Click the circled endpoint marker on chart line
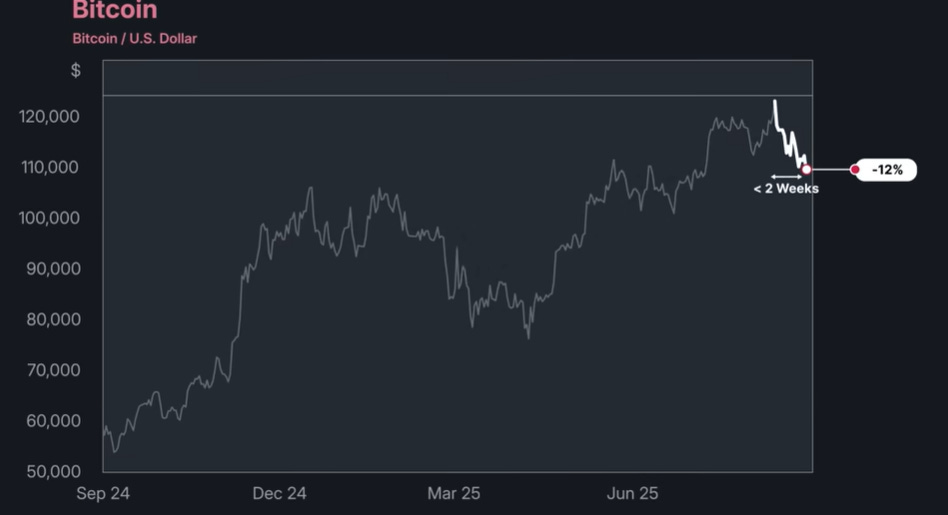Screen dimensions: 948x515 (806, 170)
